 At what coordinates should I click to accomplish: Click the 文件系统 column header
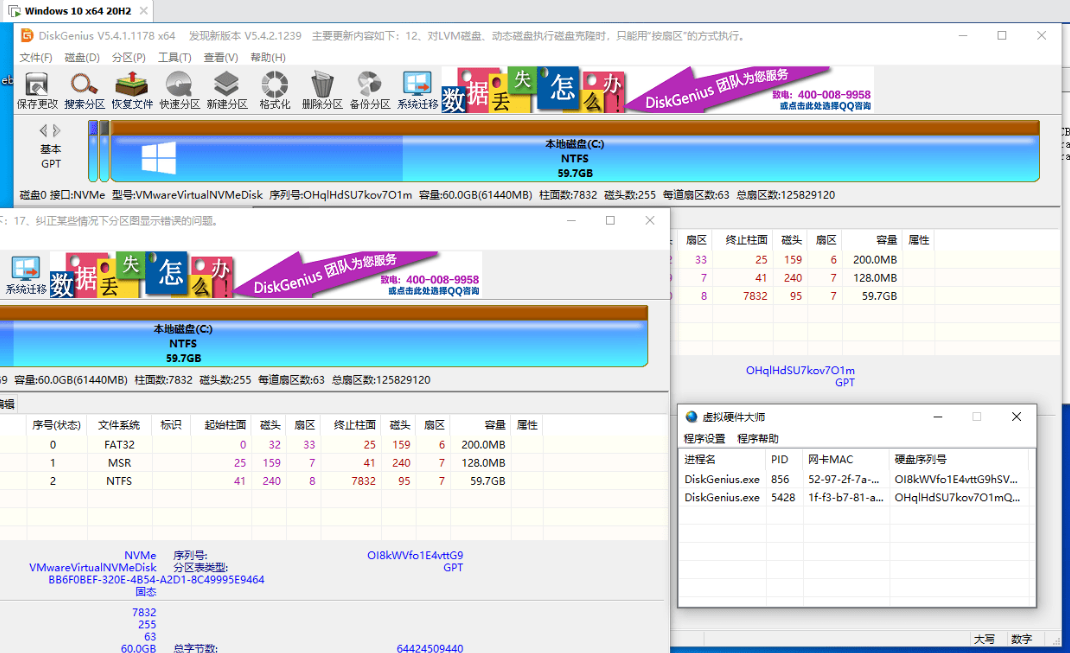pyautogui.click(x=119, y=425)
